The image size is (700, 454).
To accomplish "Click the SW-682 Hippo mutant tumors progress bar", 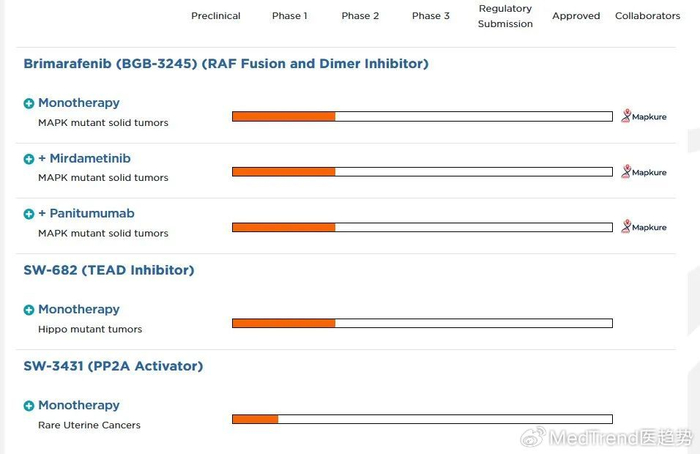I will (x=422, y=323).
